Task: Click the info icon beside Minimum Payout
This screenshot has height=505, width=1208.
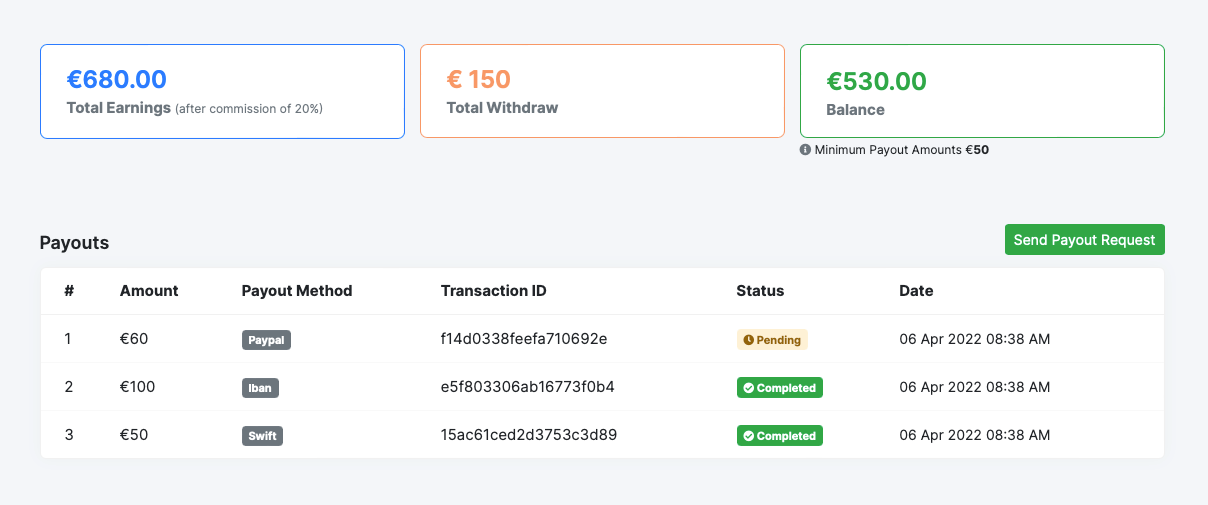Action: click(x=805, y=150)
